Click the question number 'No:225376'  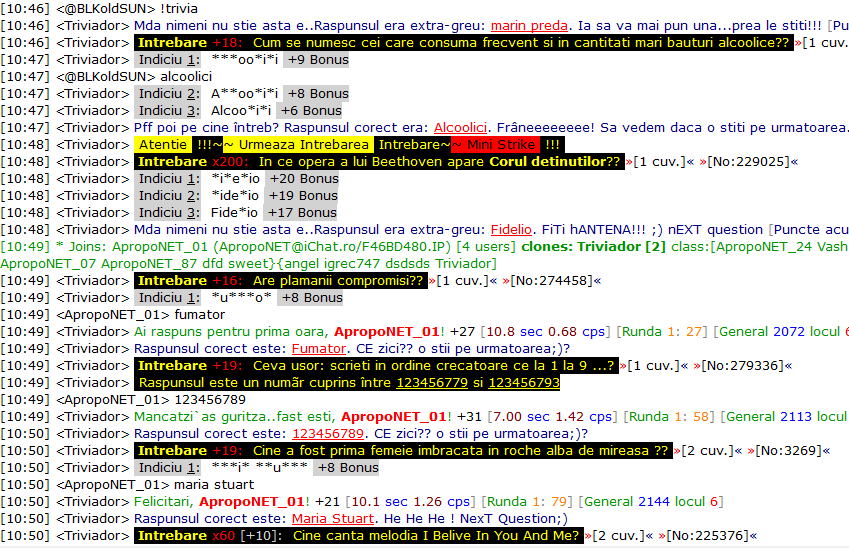pos(707,536)
